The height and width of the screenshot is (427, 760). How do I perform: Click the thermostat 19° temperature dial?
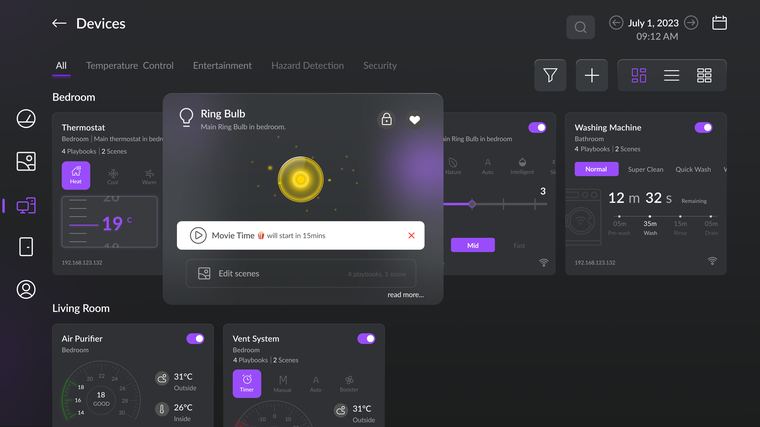(110, 222)
